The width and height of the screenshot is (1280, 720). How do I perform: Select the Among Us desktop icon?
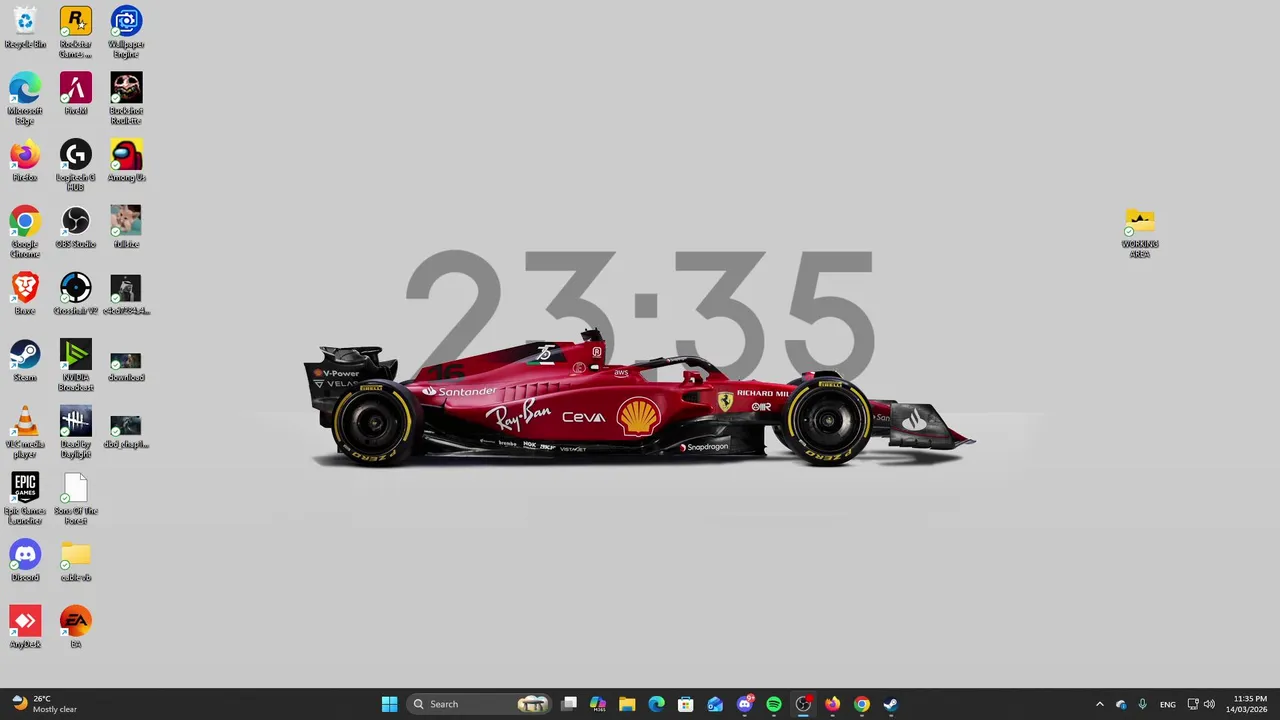tap(126, 160)
